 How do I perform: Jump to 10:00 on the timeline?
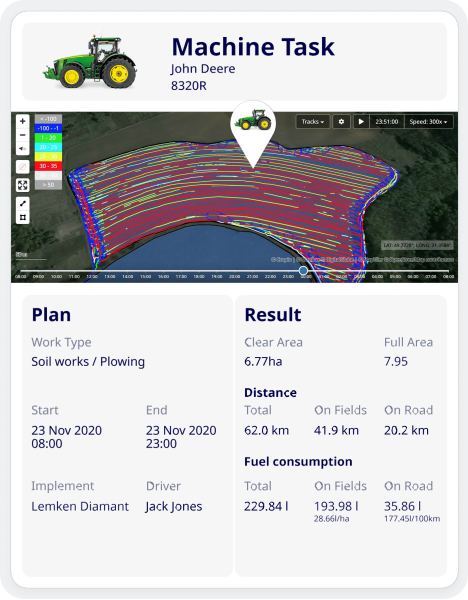pyautogui.click(x=56, y=276)
